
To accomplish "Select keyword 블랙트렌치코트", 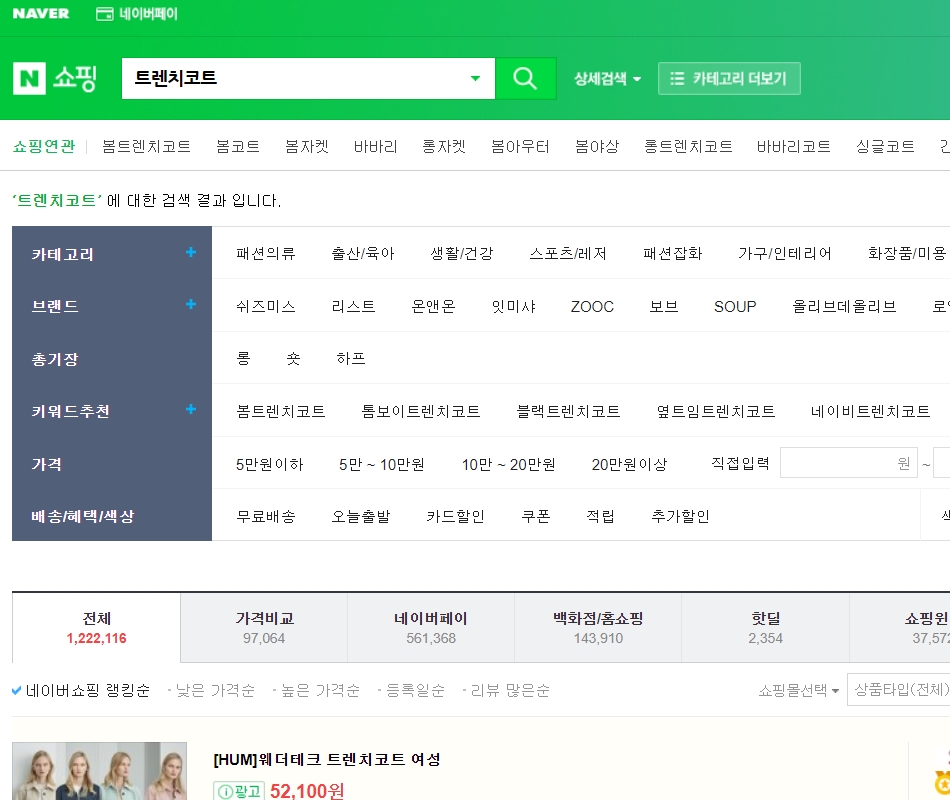I will pyautogui.click(x=568, y=412).
